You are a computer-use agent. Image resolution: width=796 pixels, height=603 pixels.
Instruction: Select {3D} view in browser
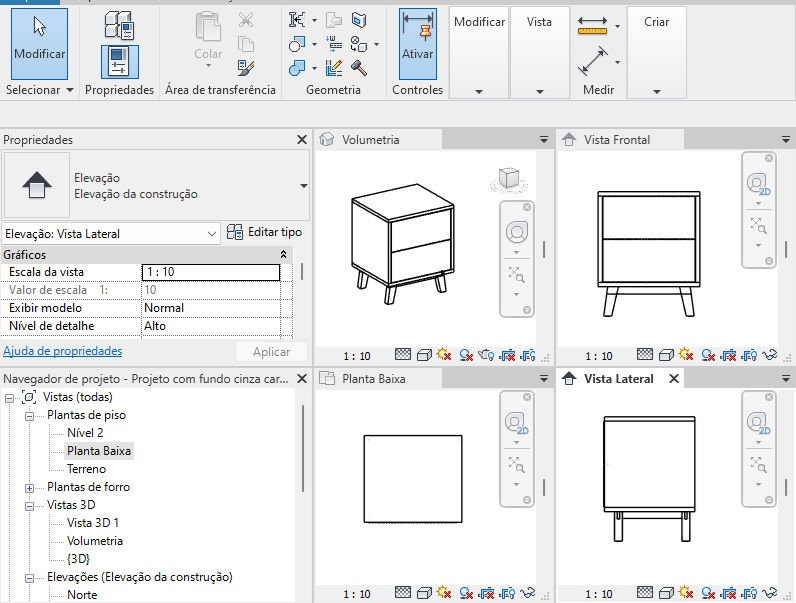click(78, 559)
